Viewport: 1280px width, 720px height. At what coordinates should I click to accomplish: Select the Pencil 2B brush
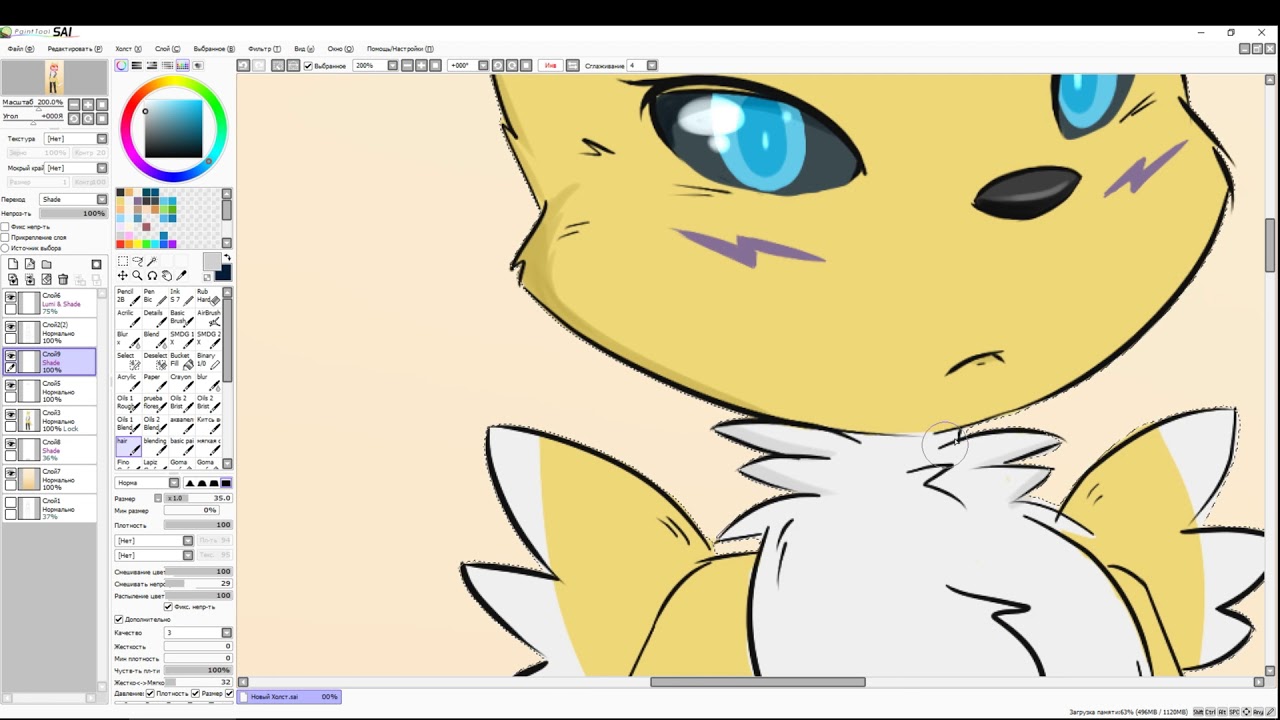pos(128,297)
